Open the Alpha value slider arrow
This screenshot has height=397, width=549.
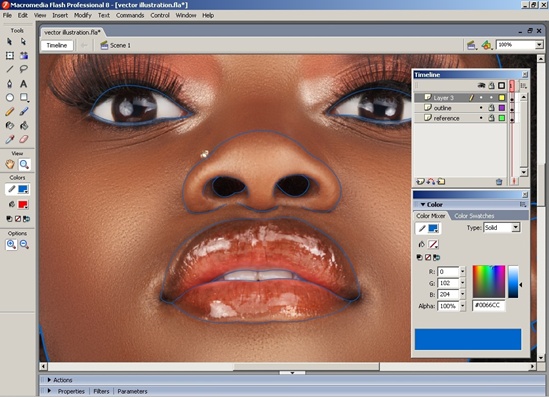(463, 306)
